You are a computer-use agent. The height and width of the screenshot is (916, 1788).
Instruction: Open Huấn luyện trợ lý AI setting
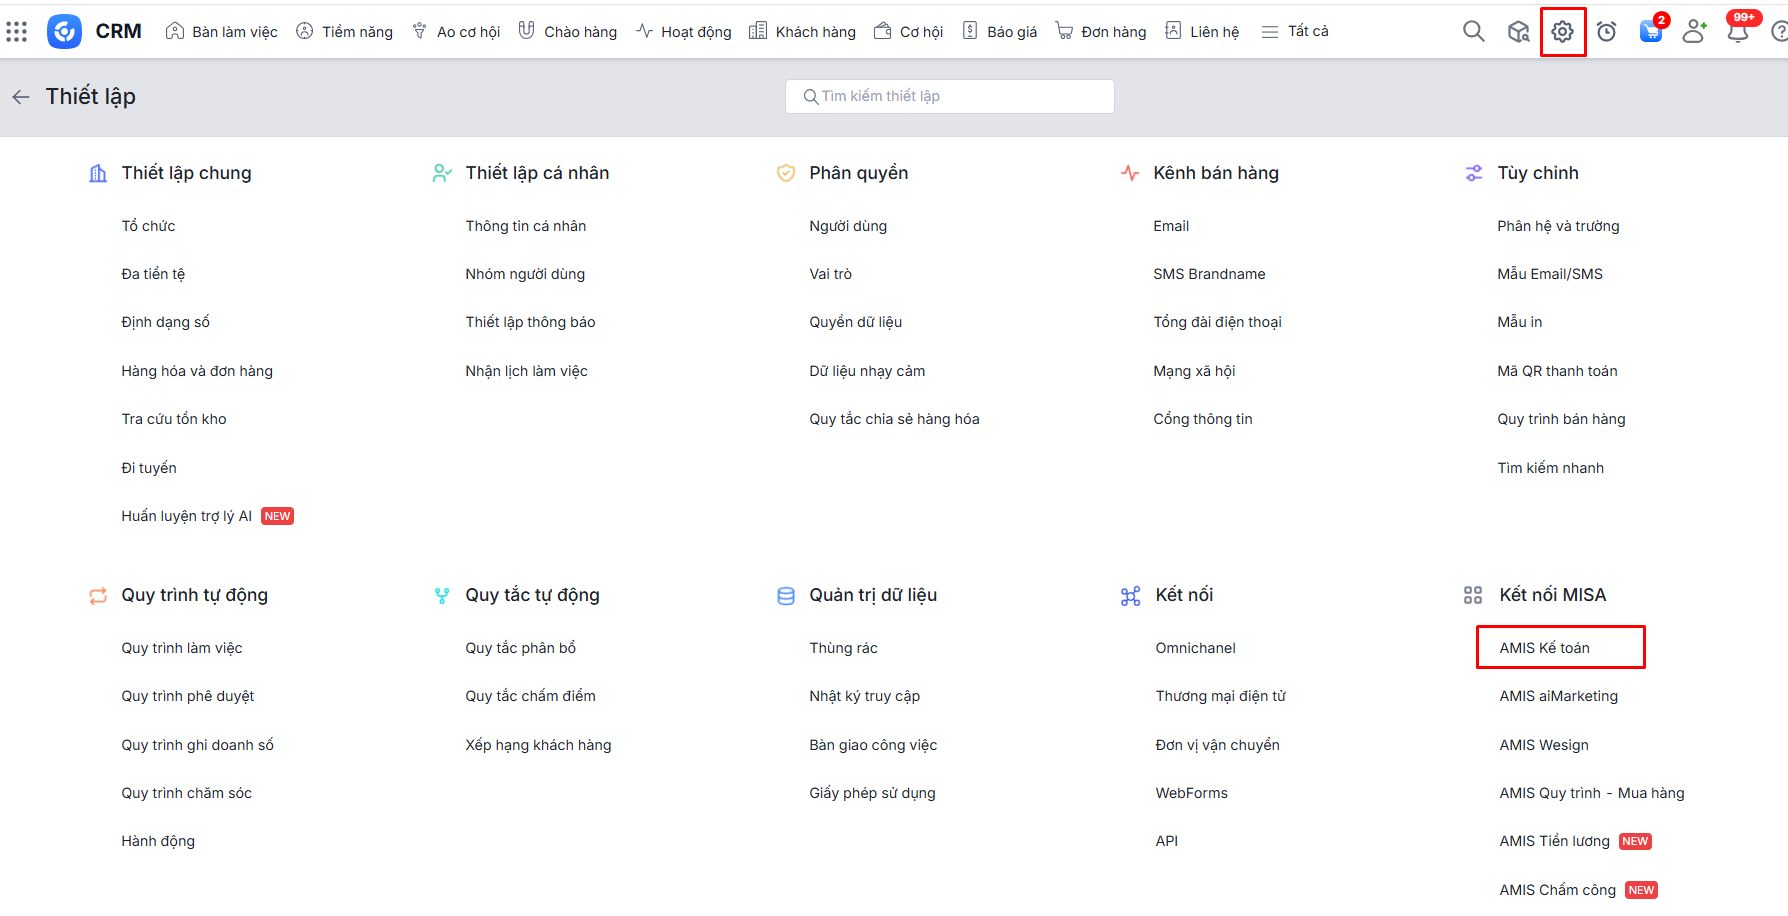(186, 516)
